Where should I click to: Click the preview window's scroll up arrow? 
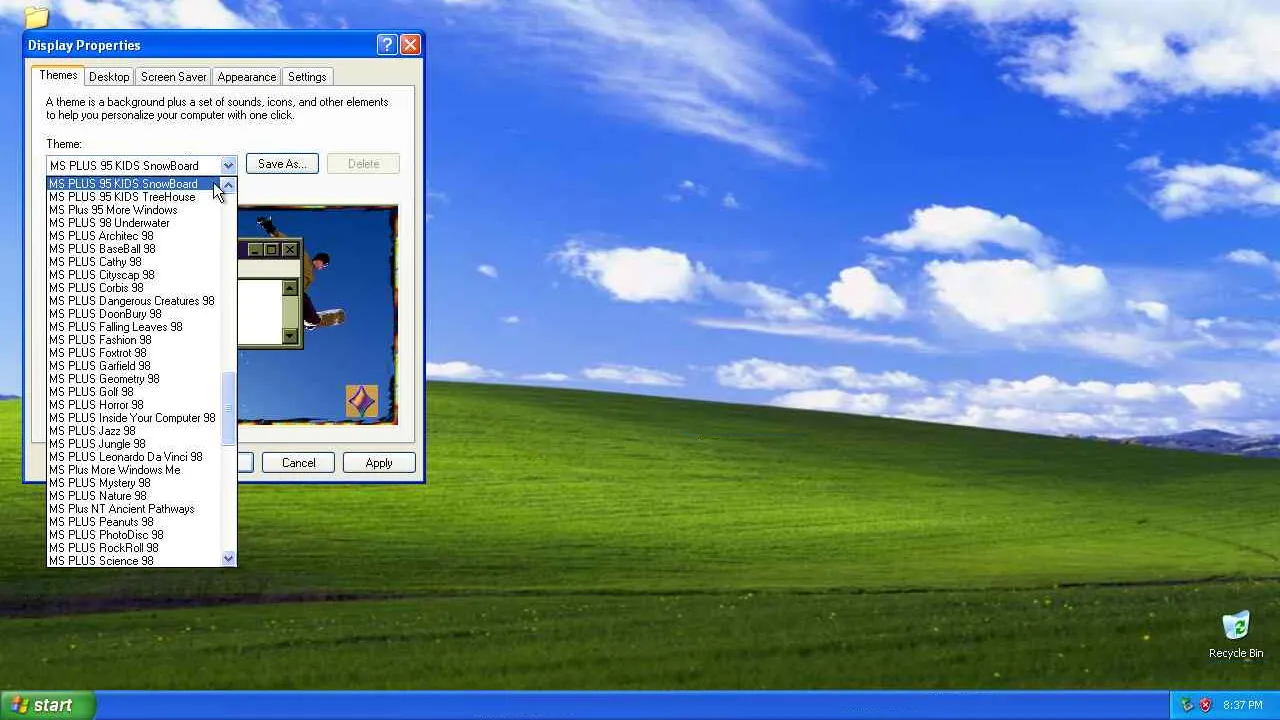click(x=290, y=288)
